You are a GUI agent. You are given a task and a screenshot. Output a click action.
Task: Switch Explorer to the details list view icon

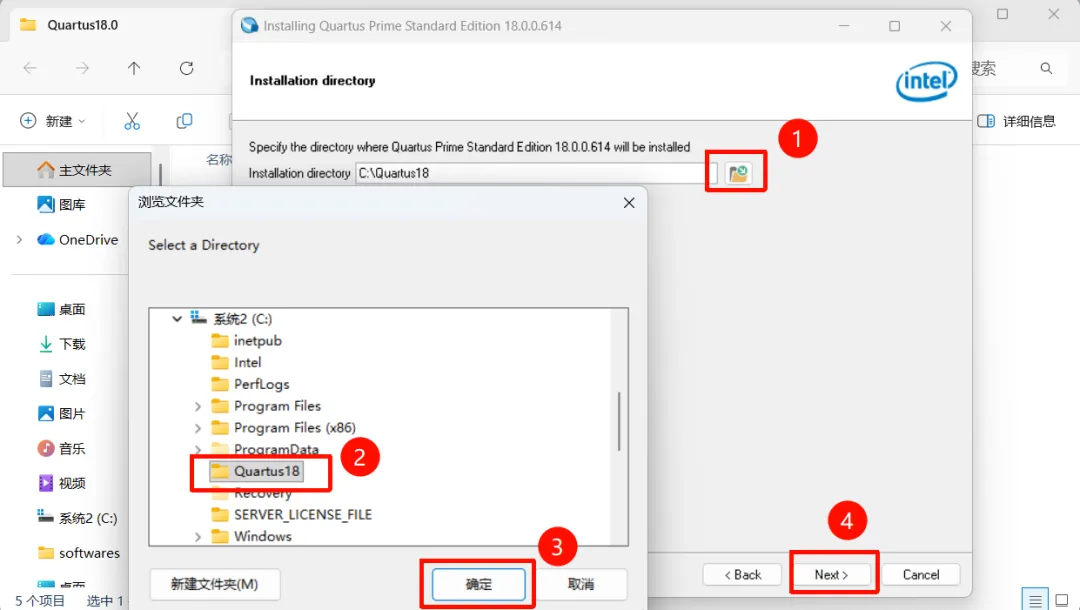[1035, 600]
